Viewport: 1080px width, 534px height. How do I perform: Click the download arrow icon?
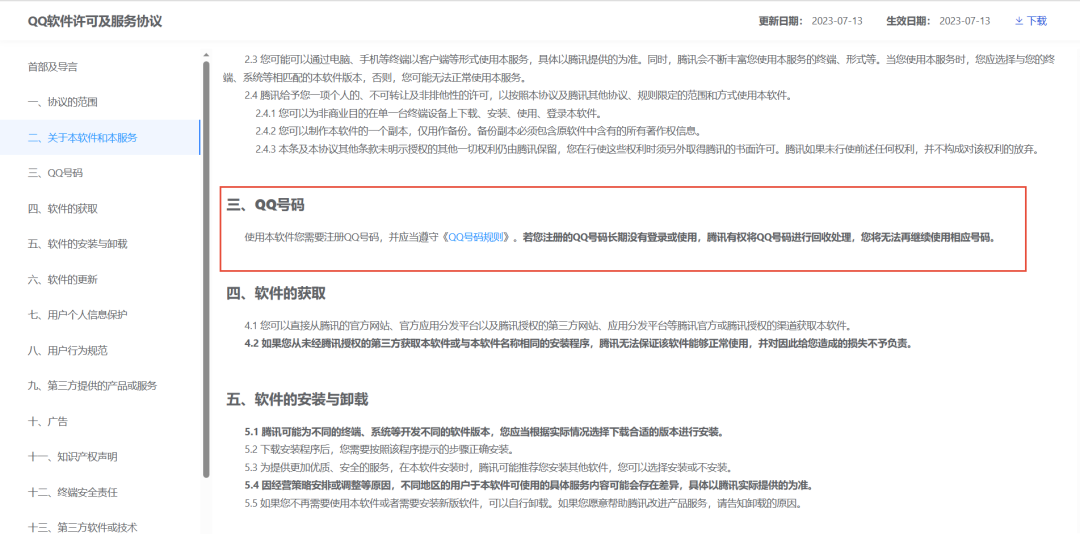coord(1019,21)
